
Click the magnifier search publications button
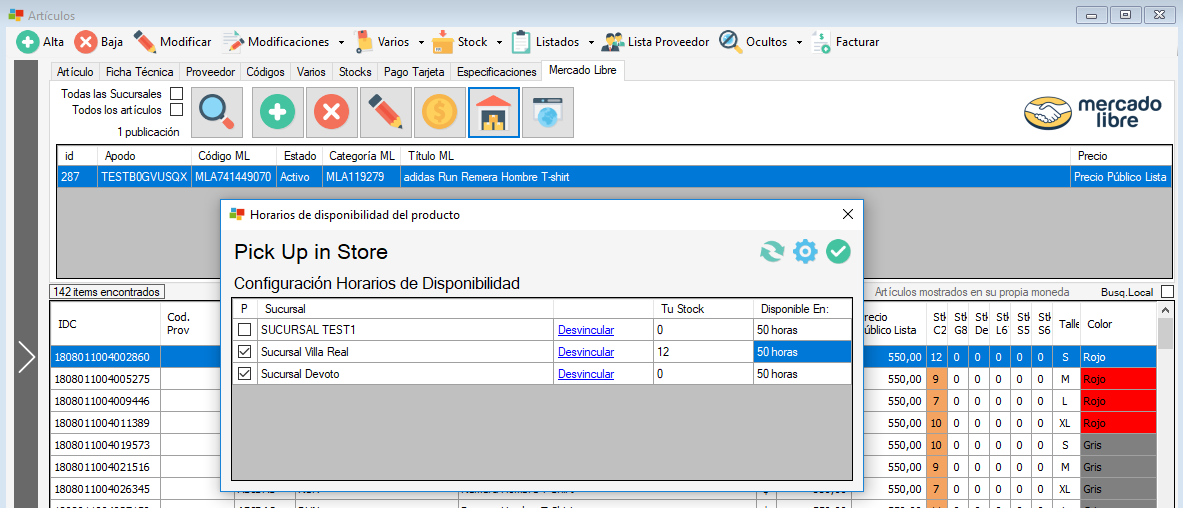(217, 112)
